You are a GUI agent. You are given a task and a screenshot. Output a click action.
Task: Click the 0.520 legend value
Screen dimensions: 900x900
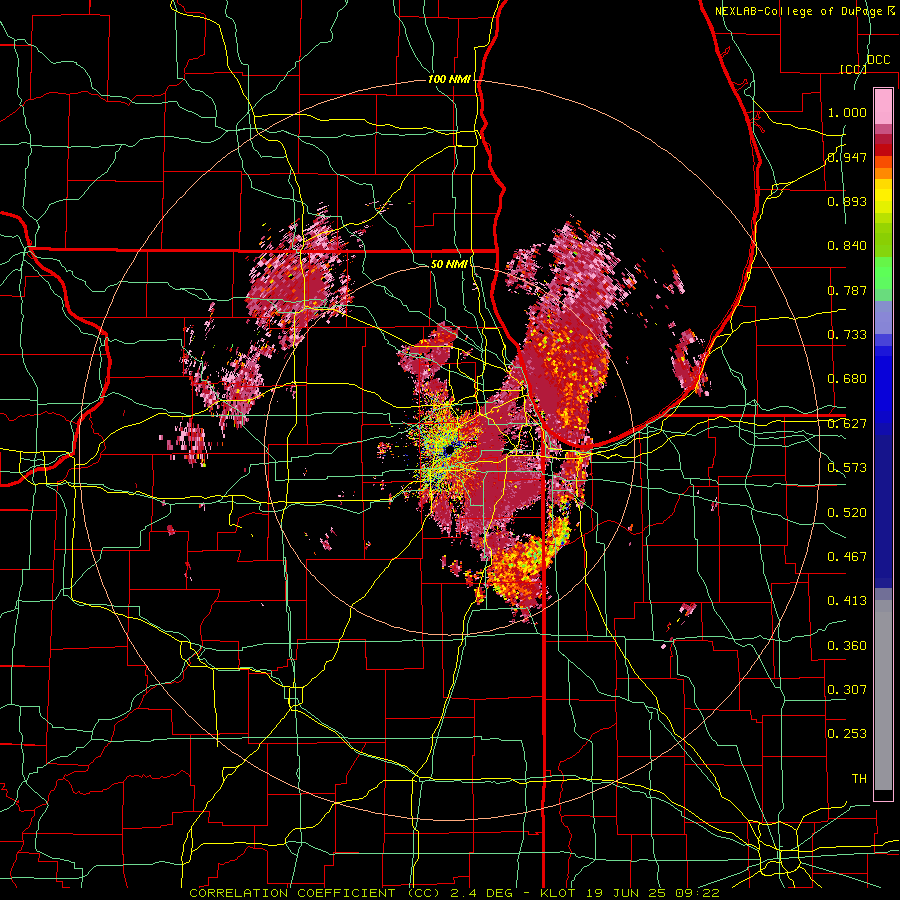tap(847, 513)
